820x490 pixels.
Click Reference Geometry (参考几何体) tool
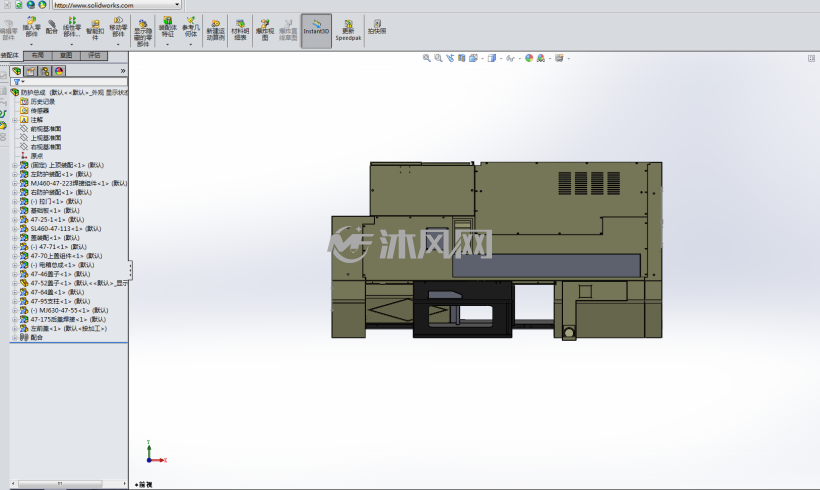[191, 28]
